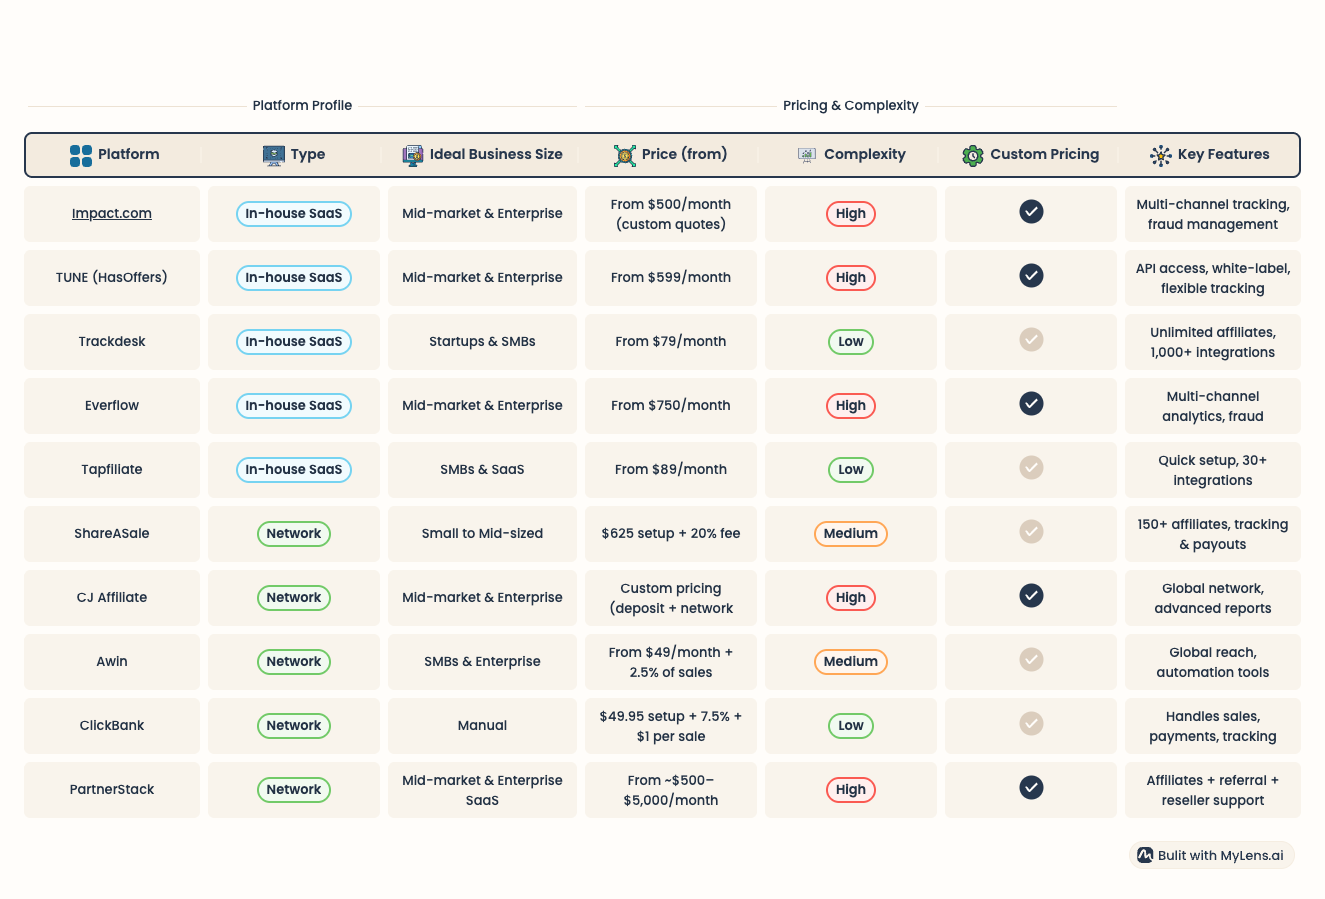Toggle Custom Pricing check for ShareASale
The image size is (1325, 899).
(1031, 532)
